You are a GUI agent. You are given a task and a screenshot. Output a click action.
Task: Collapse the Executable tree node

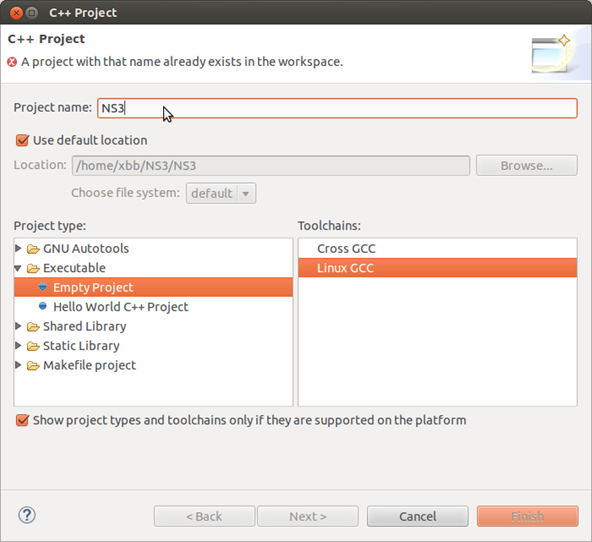[x=18, y=268]
